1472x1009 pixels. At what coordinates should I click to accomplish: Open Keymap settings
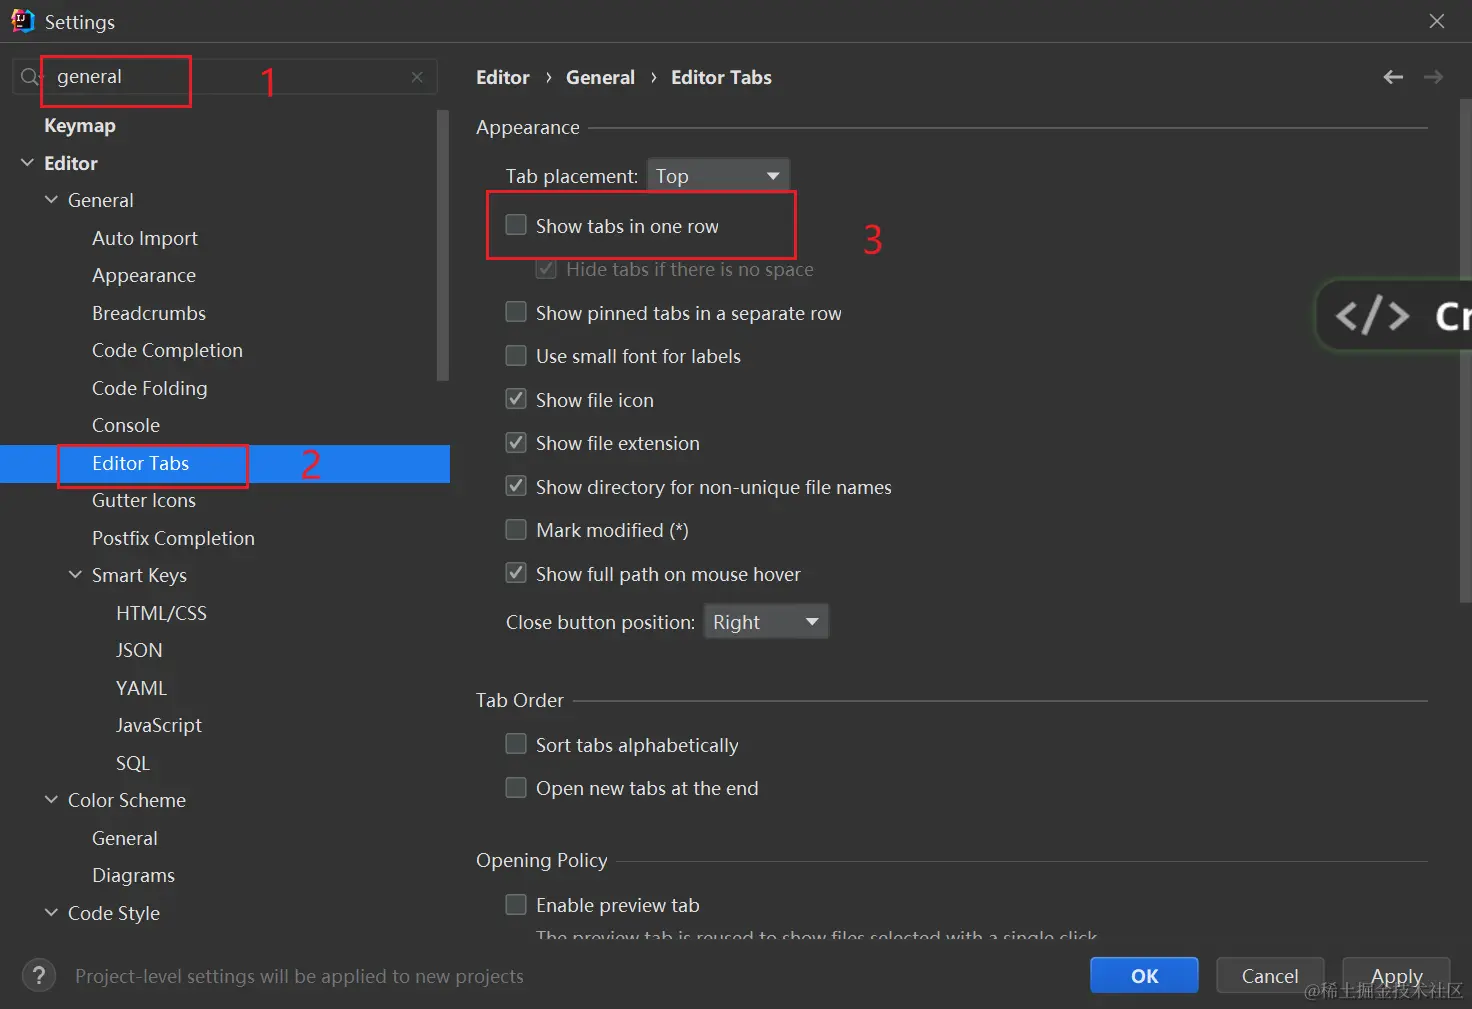pyautogui.click(x=80, y=125)
